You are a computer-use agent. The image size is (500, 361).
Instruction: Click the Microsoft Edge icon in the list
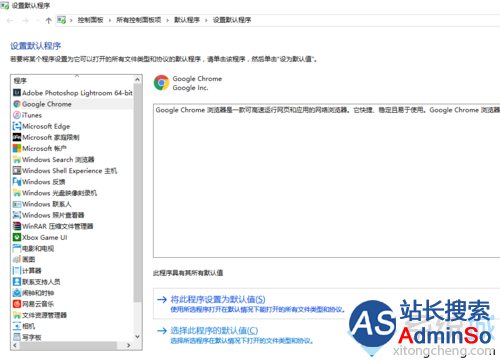point(17,126)
